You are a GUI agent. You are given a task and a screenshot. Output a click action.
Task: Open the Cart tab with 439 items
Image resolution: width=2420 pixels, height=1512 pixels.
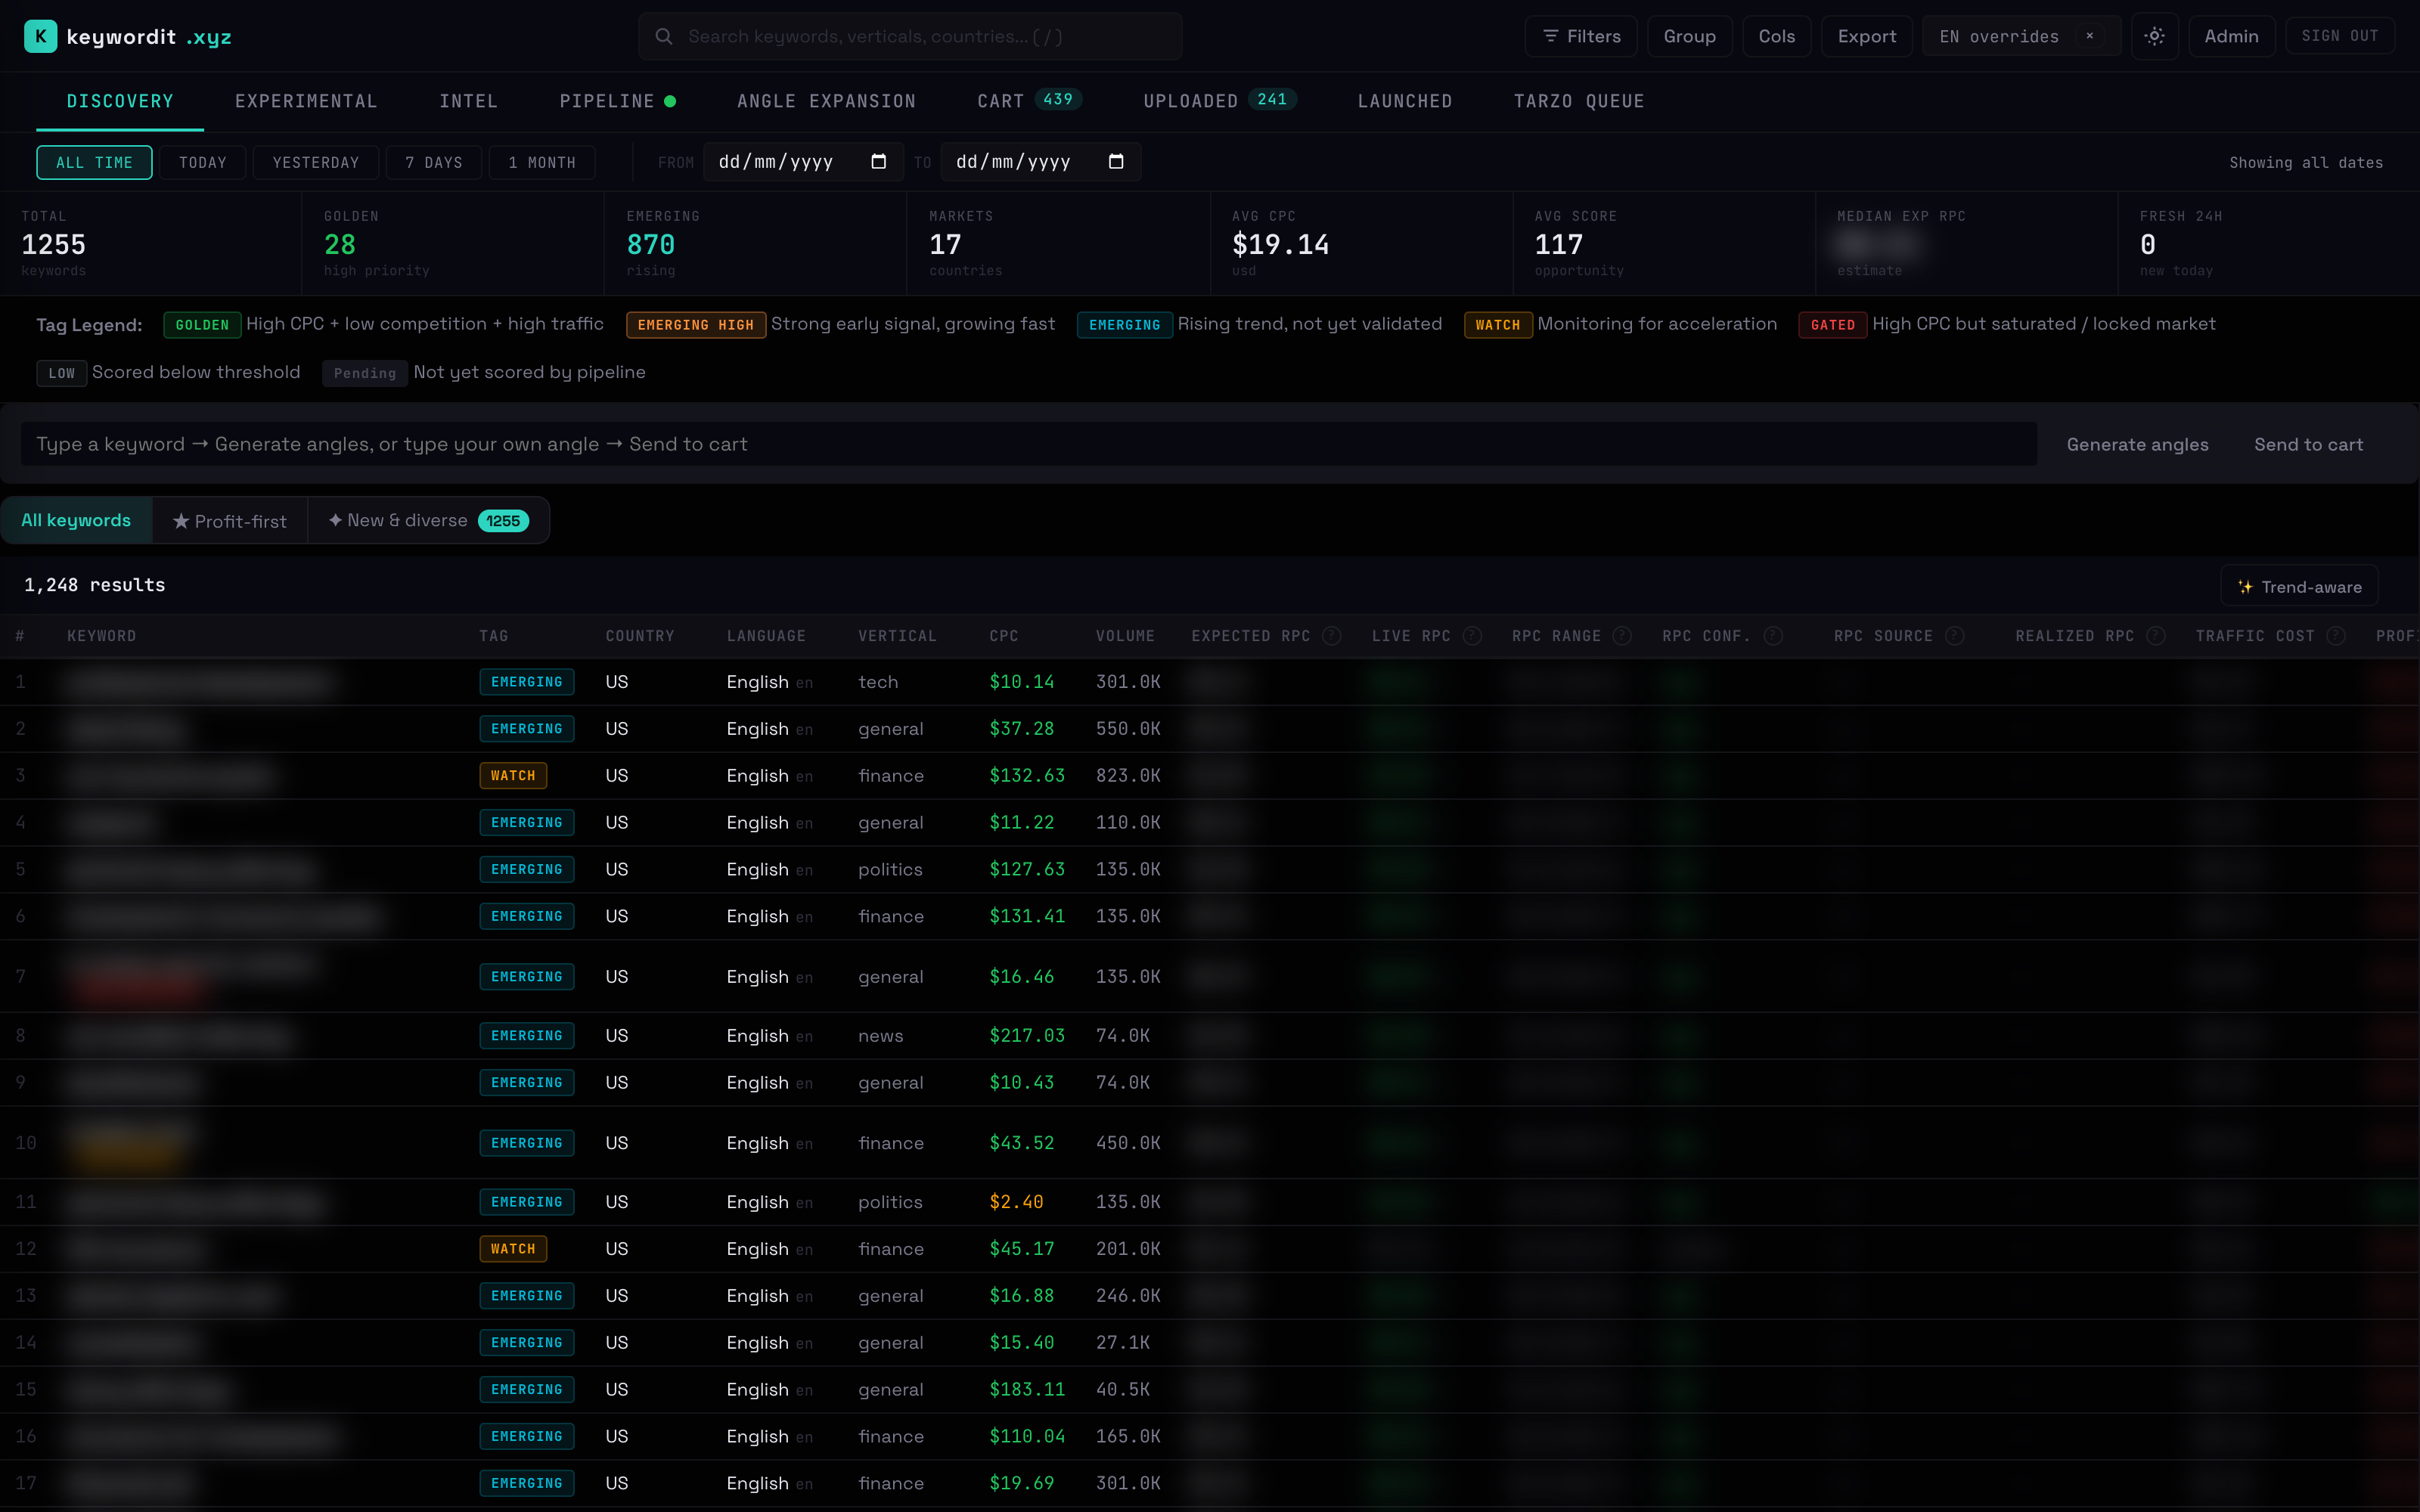coord(1029,101)
